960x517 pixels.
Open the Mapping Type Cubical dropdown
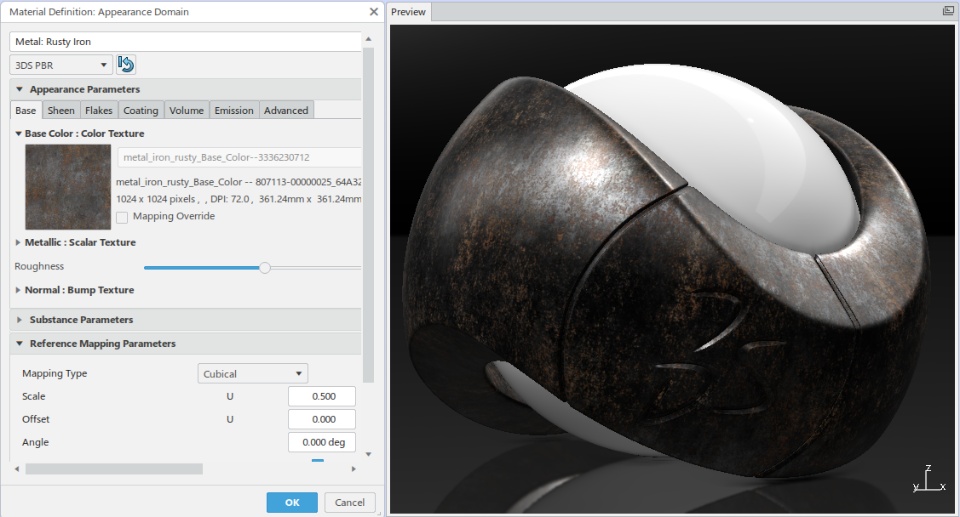pyautogui.click(x=253, y=374)
